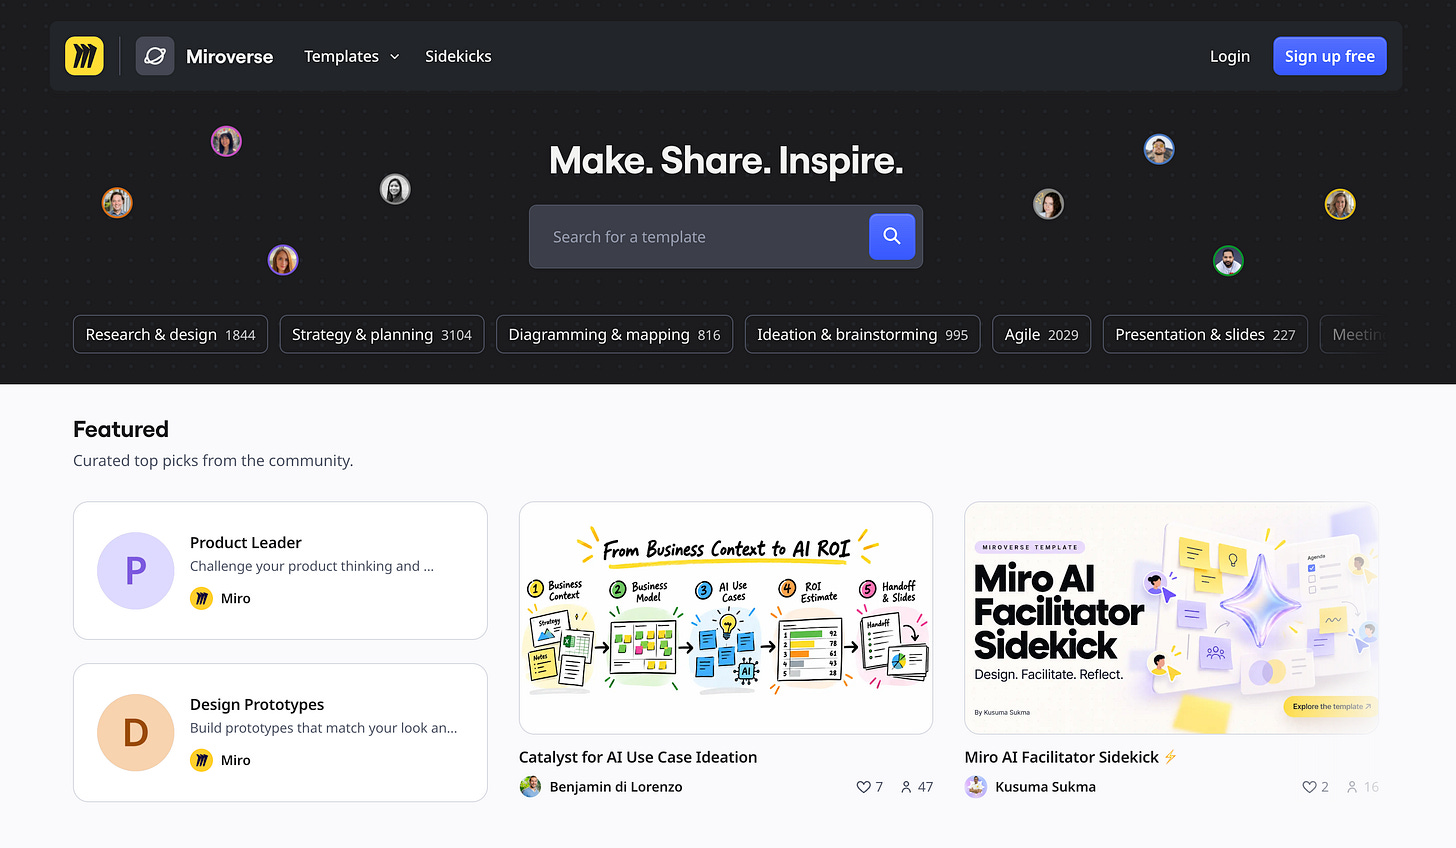The height and width of the screenshot is (848, 1456).
Task: Like the Miro AI Facilitator Sidekick template
Action: [x=1309, y=787]
